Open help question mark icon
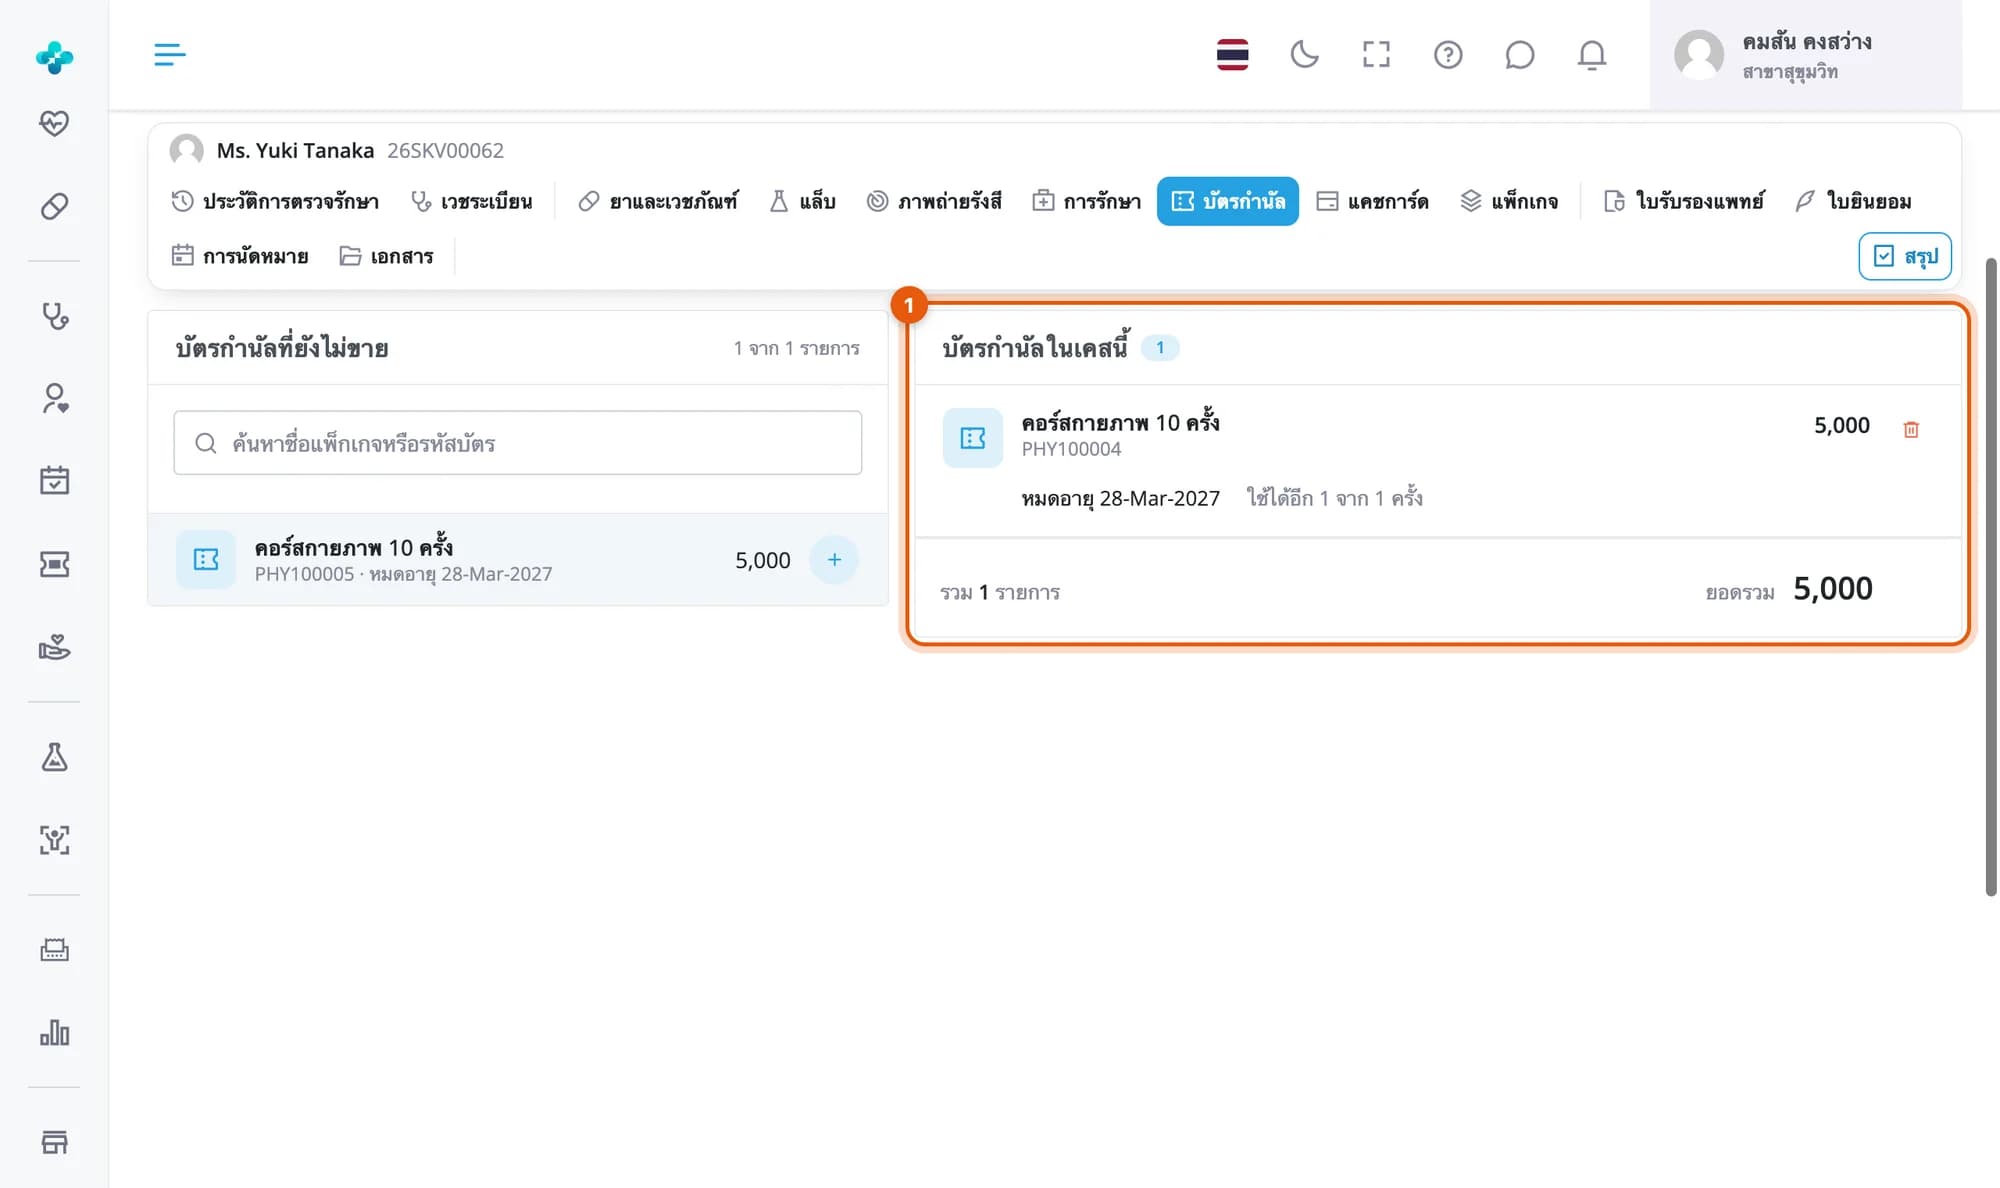2000x1188 pixels. [x=1447, y=54]
